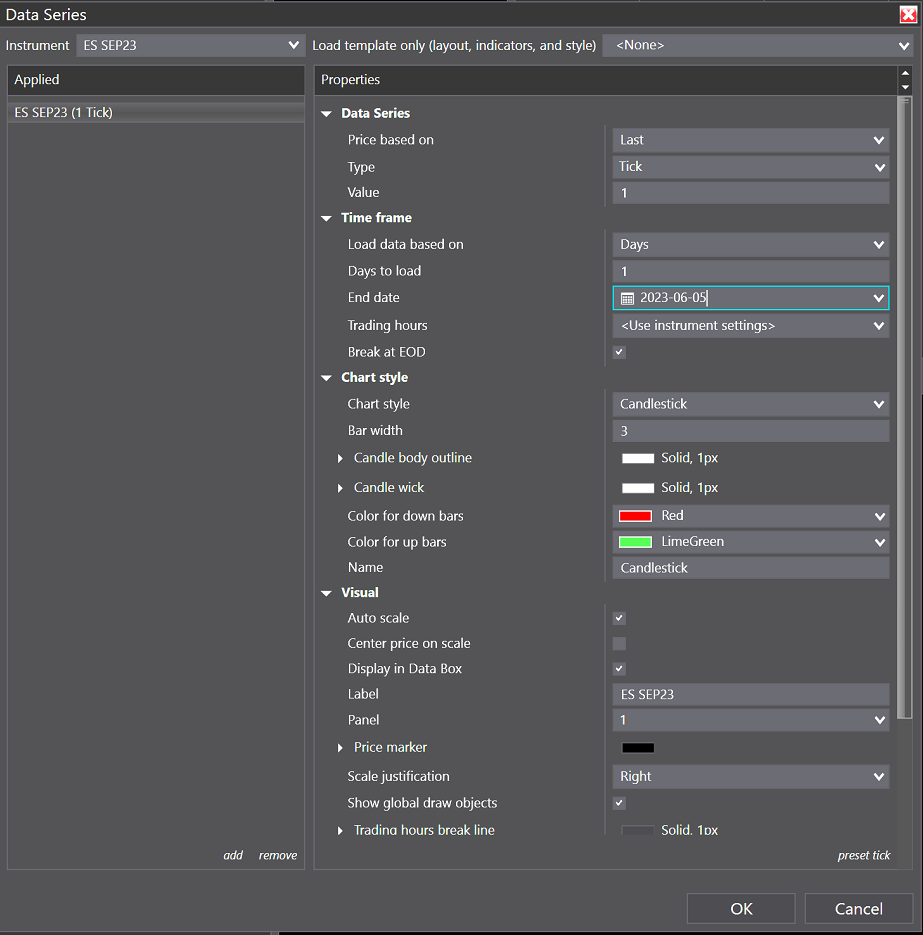Click the OK button
This screenshot has height=935, width=923.
(741, 909)
